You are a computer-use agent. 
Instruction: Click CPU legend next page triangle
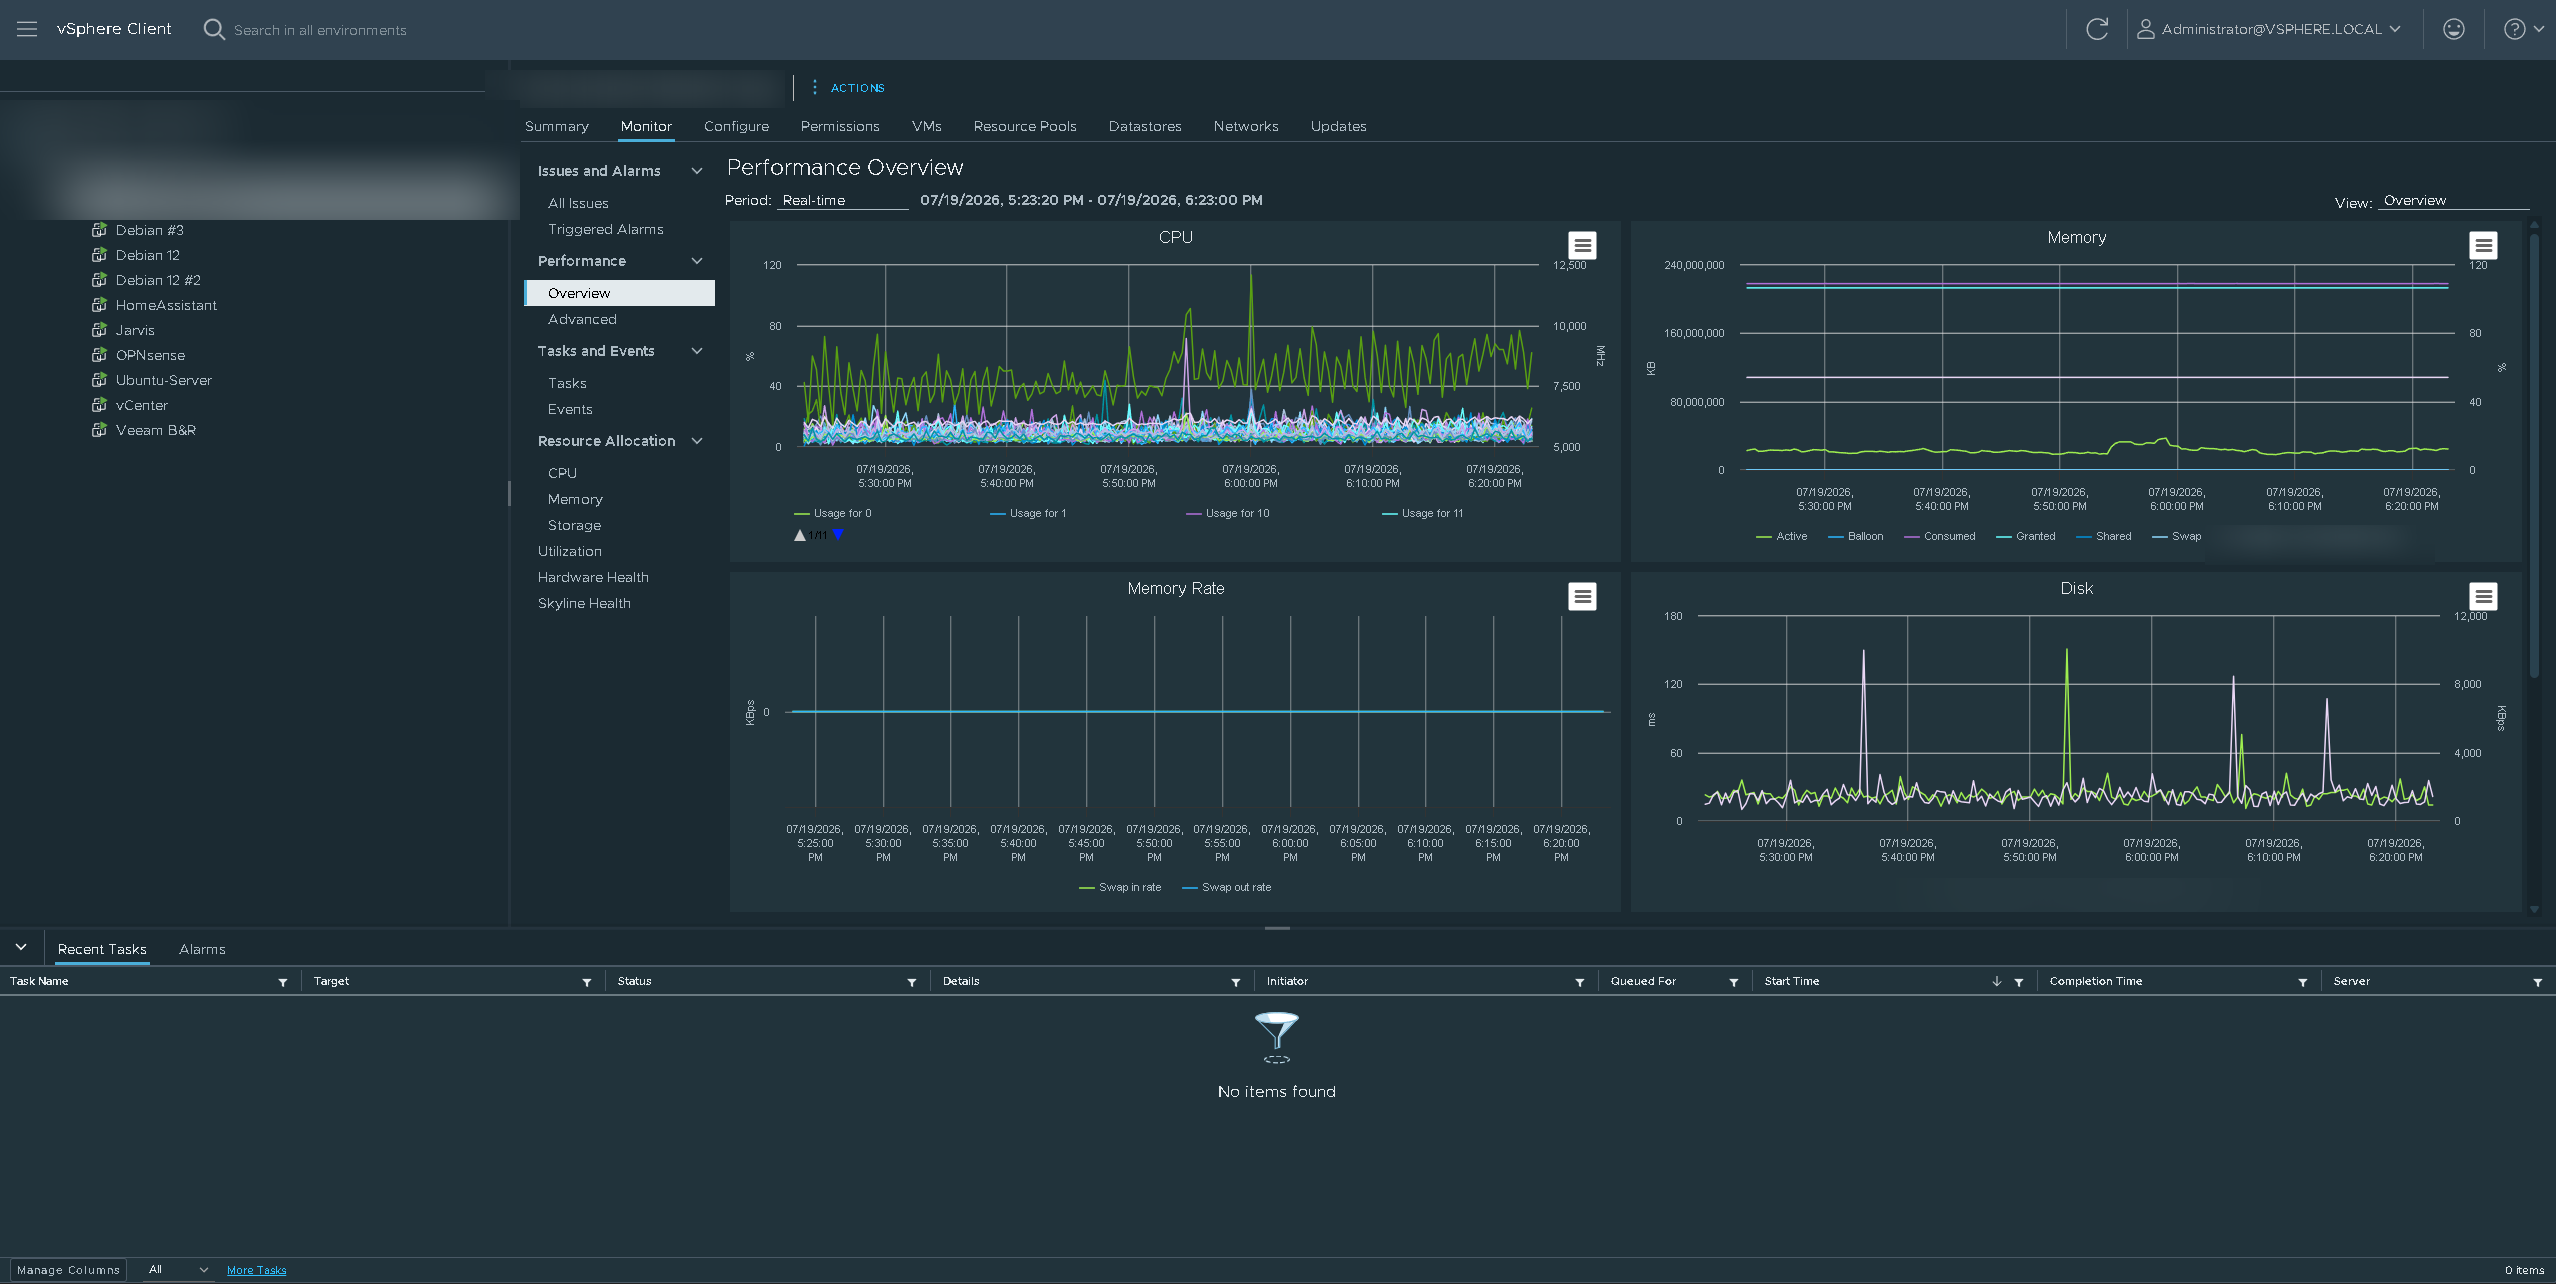(x=838, y=535)
